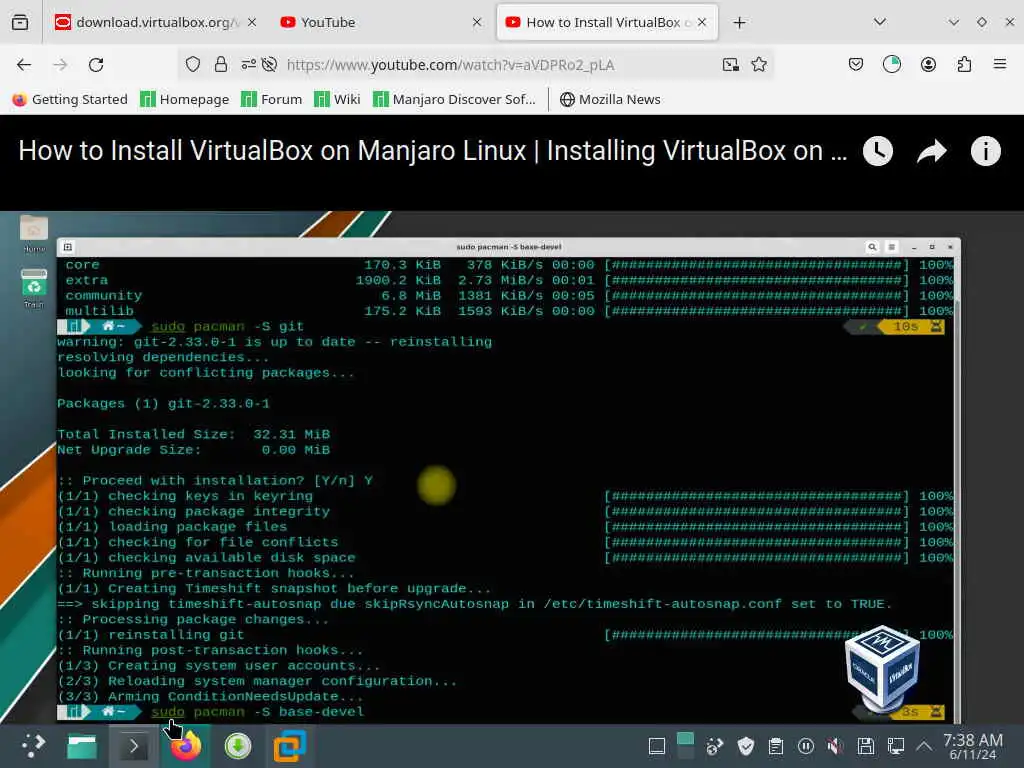Click the video title How to Install VirtualBox

(432, 151)
